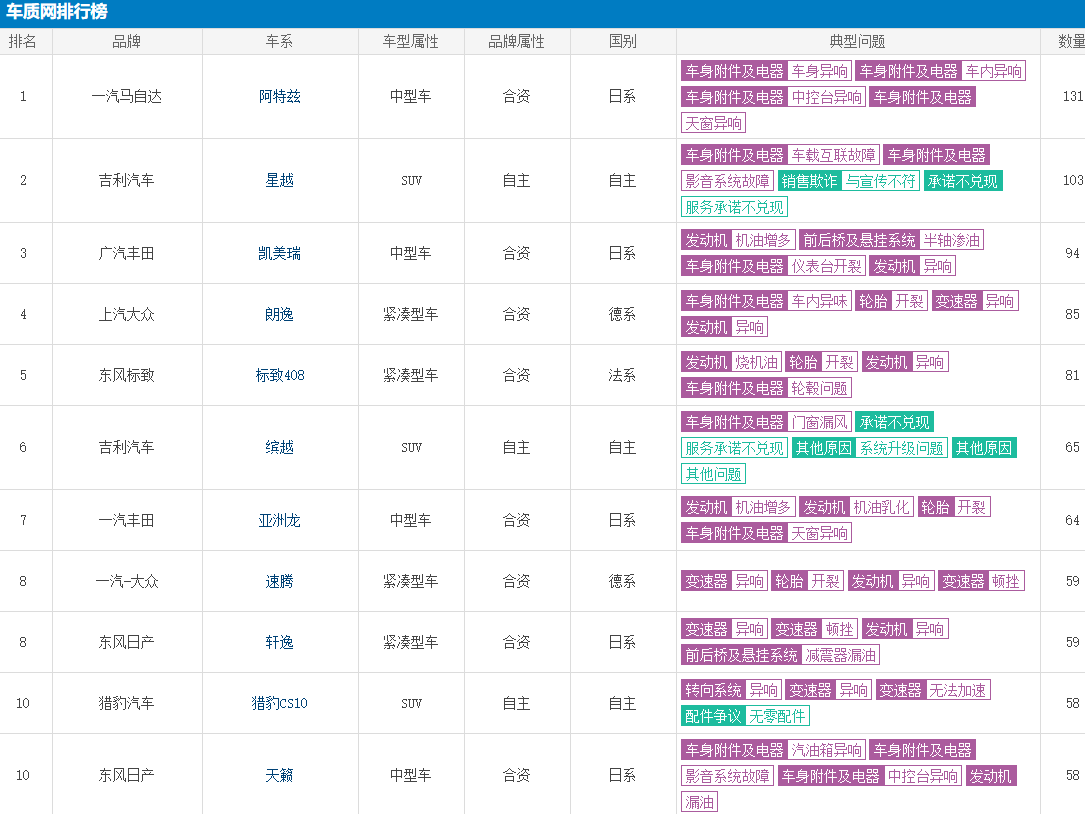Click the 其他问题 tag
This screenshot has height=814, width=1085.
tap(713, 474)
